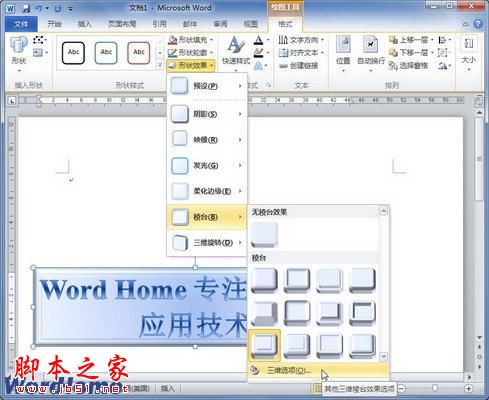Image resolution: width=489 pixels, height=400 pixels.
Task: Open the 形状效果 dropdown button
Action: 191,66
